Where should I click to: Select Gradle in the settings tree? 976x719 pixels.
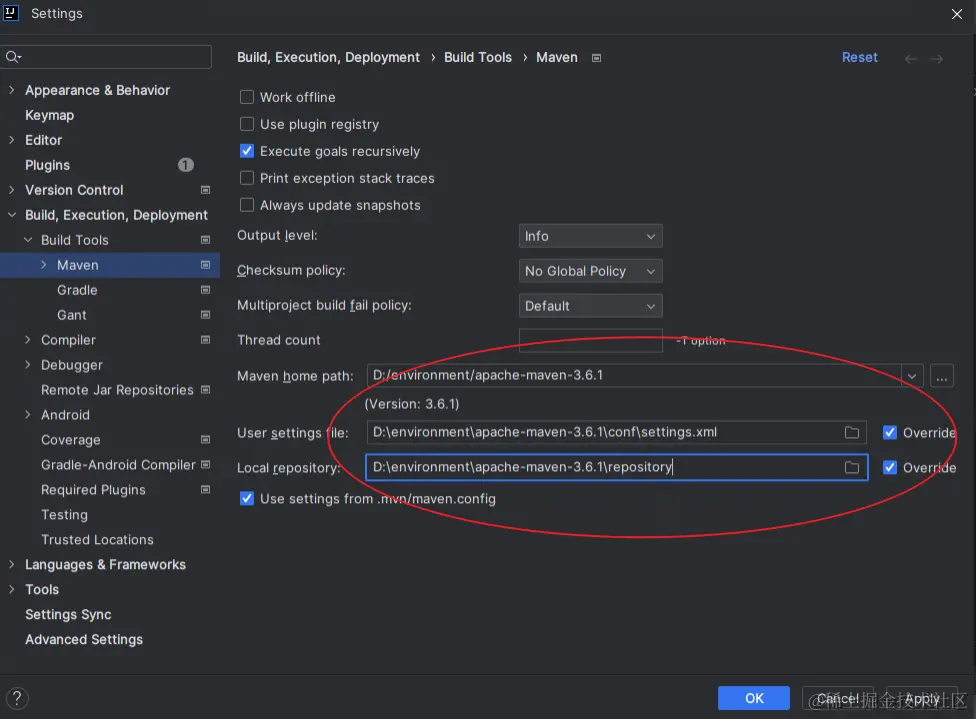coord(77,290)
